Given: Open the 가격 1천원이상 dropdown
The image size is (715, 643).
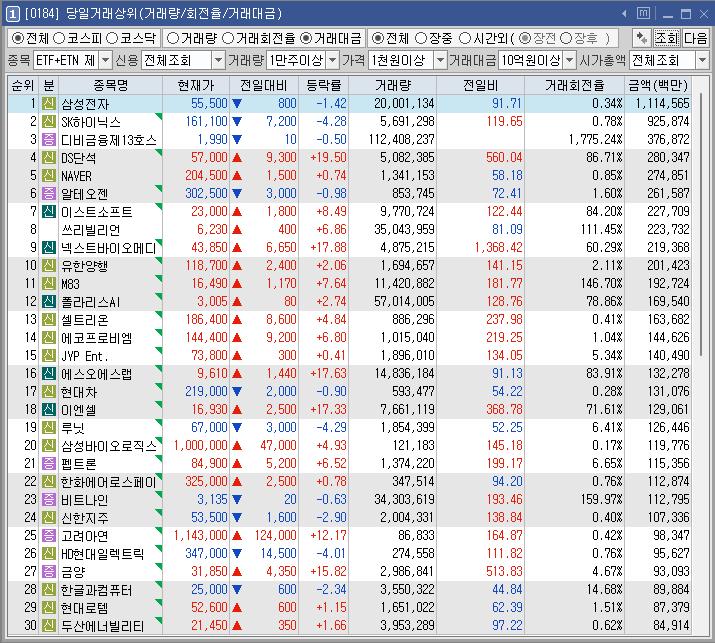Looking at the screenshot, I should tap(440, 60).
